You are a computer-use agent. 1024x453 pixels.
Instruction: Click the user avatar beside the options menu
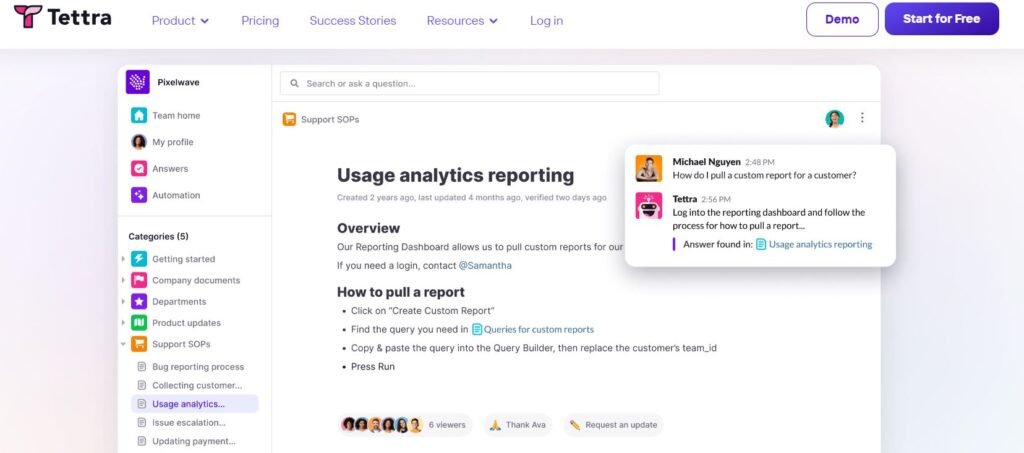click(x=835, y=118)
